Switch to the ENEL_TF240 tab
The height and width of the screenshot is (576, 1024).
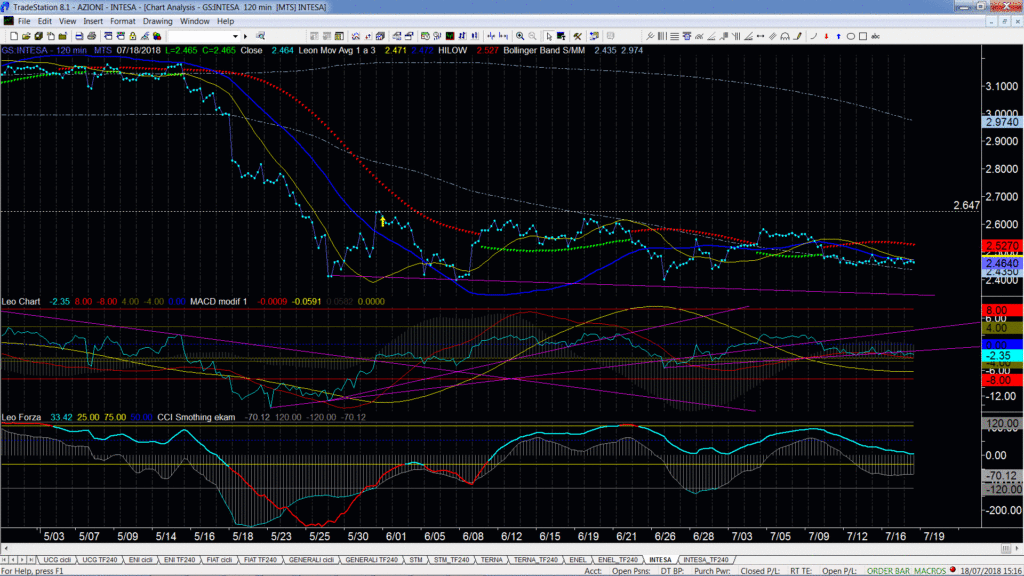pos(618,560)
